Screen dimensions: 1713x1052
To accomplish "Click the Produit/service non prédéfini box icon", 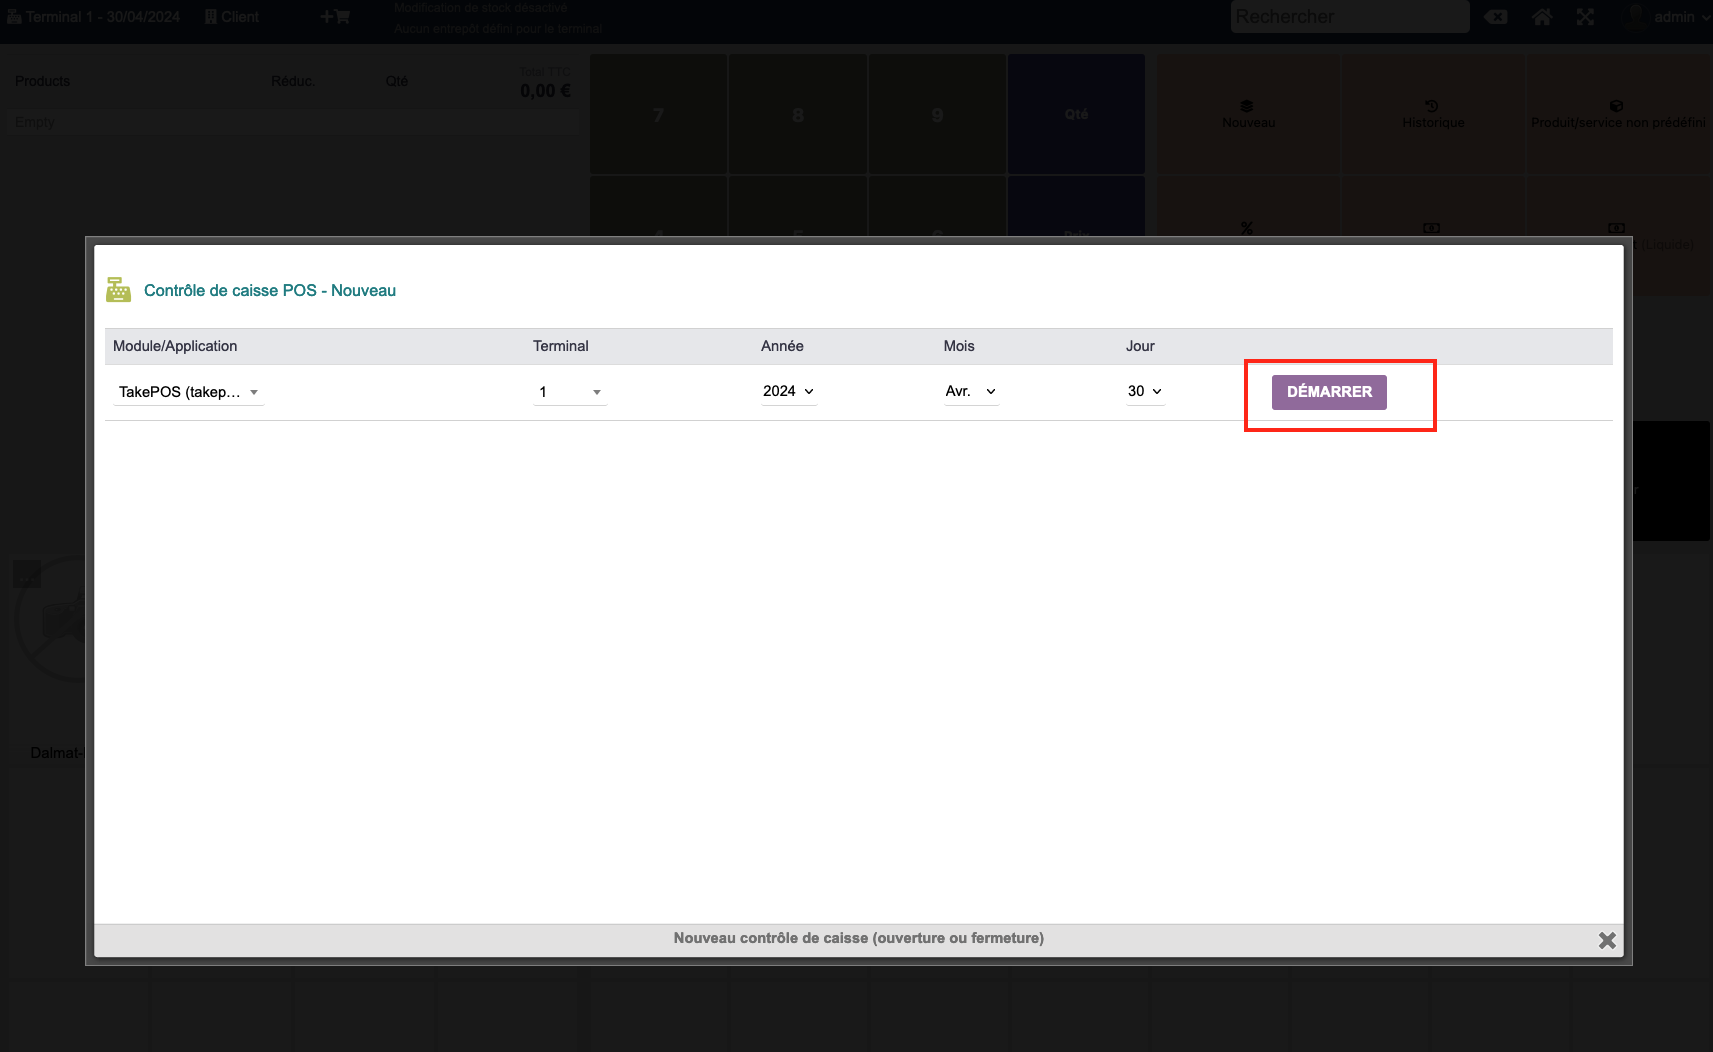I will pos(1616,106).
